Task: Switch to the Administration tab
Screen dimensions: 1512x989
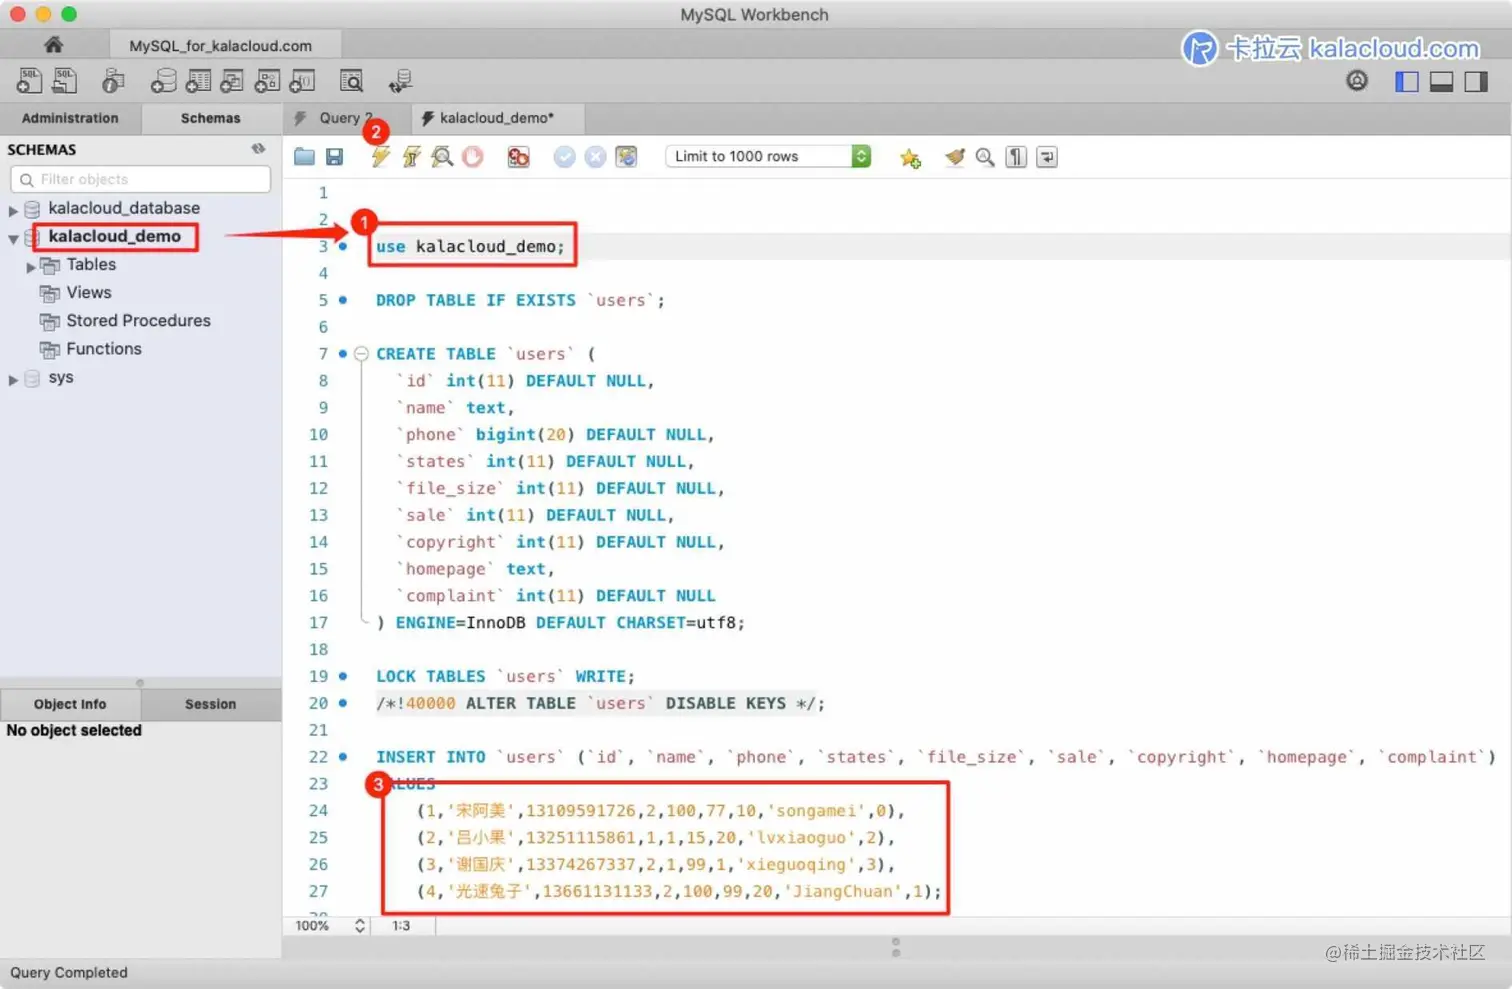Action: coord(70,118)
